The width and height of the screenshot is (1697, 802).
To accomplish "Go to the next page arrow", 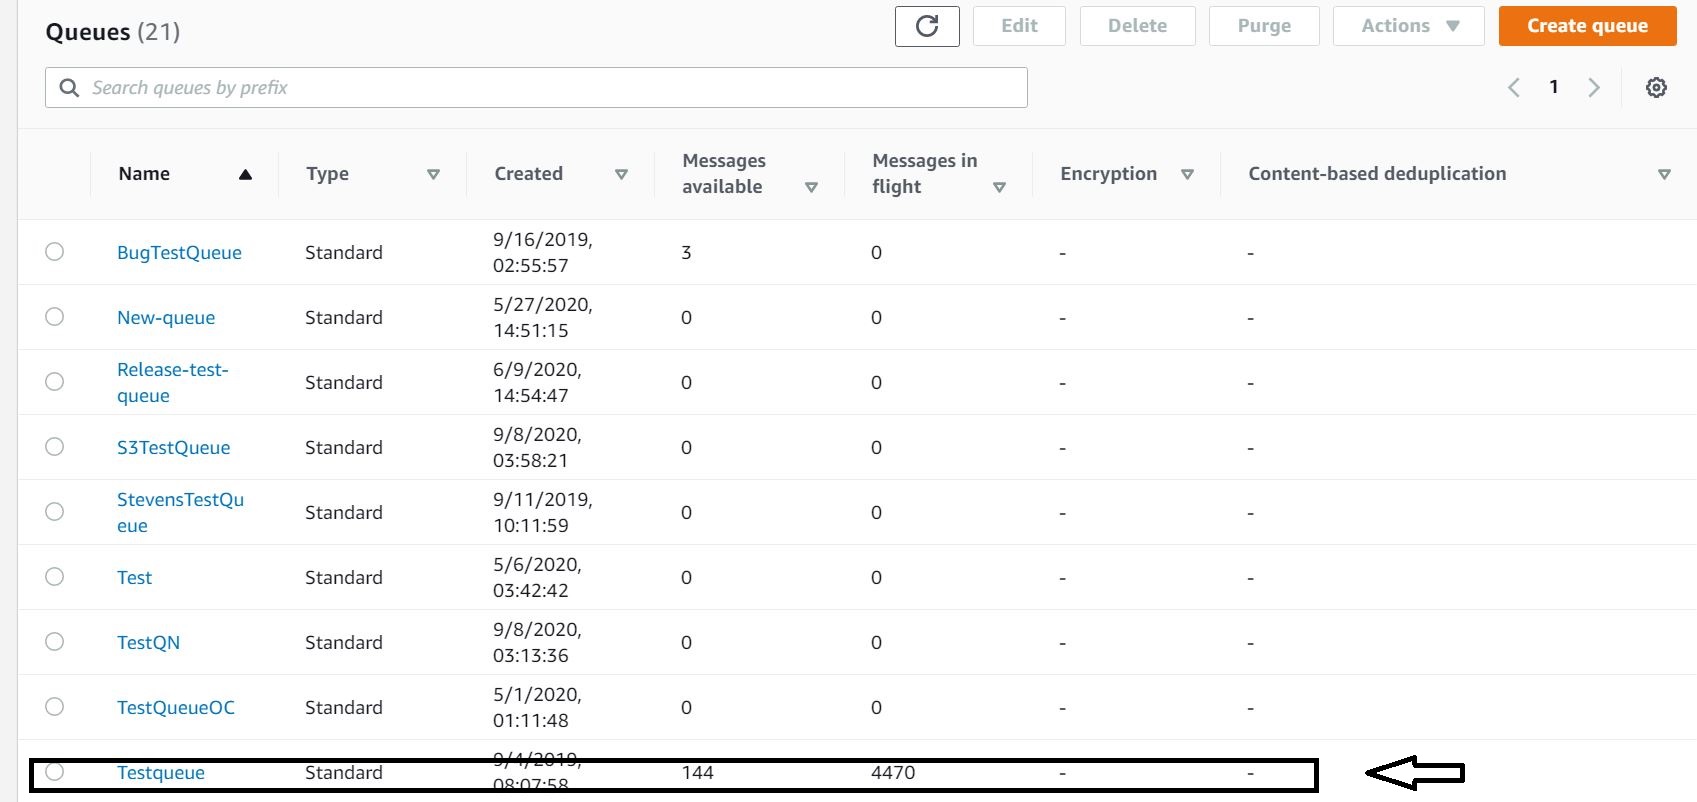I will [x=1594, y=88].
